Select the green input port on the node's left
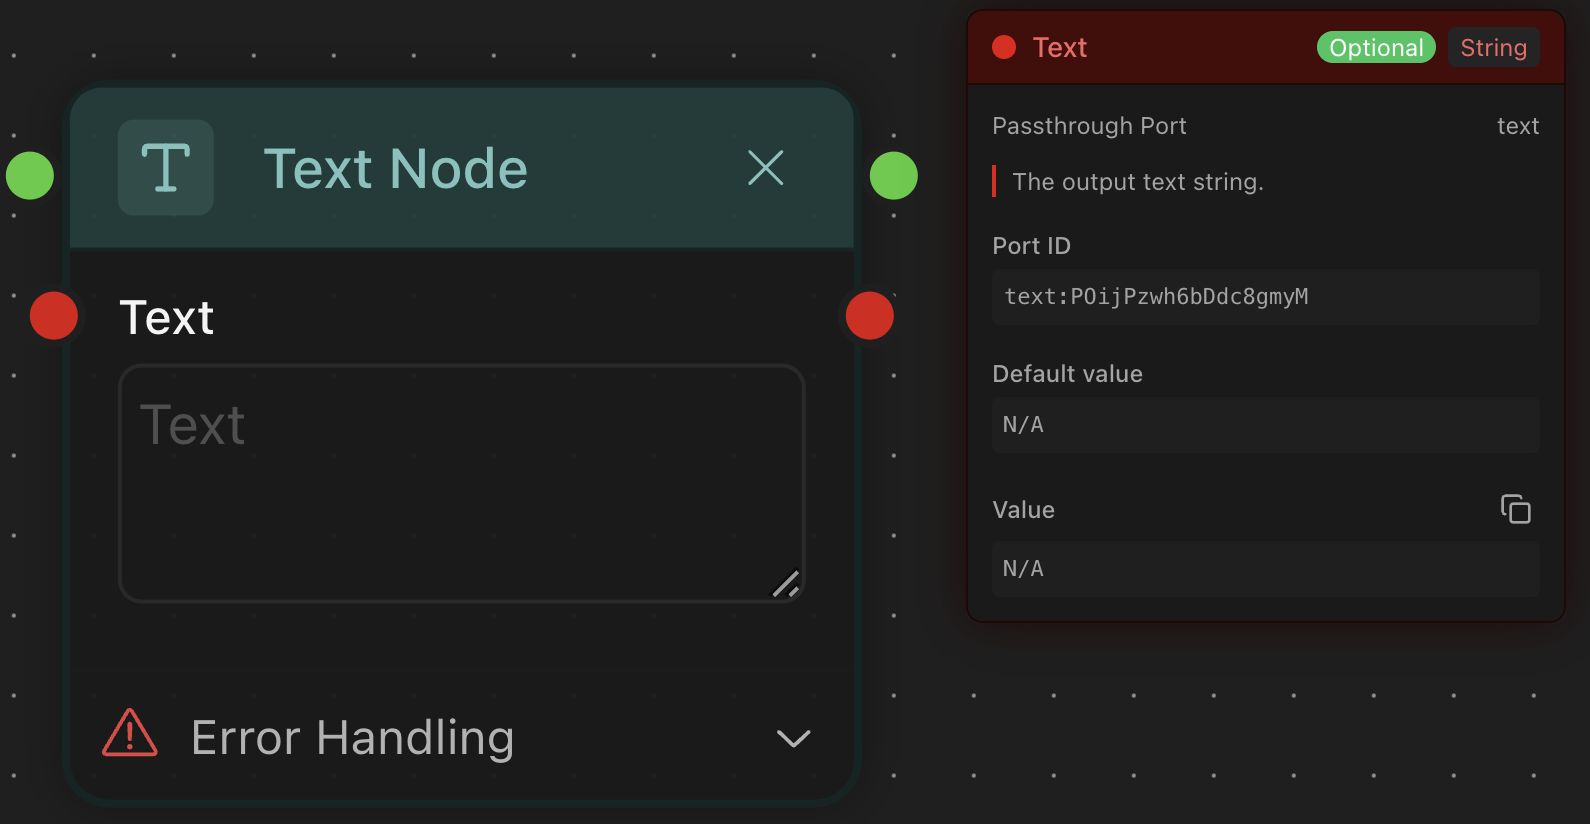The height and width of the screenshot is (824, 1590). 30,176
